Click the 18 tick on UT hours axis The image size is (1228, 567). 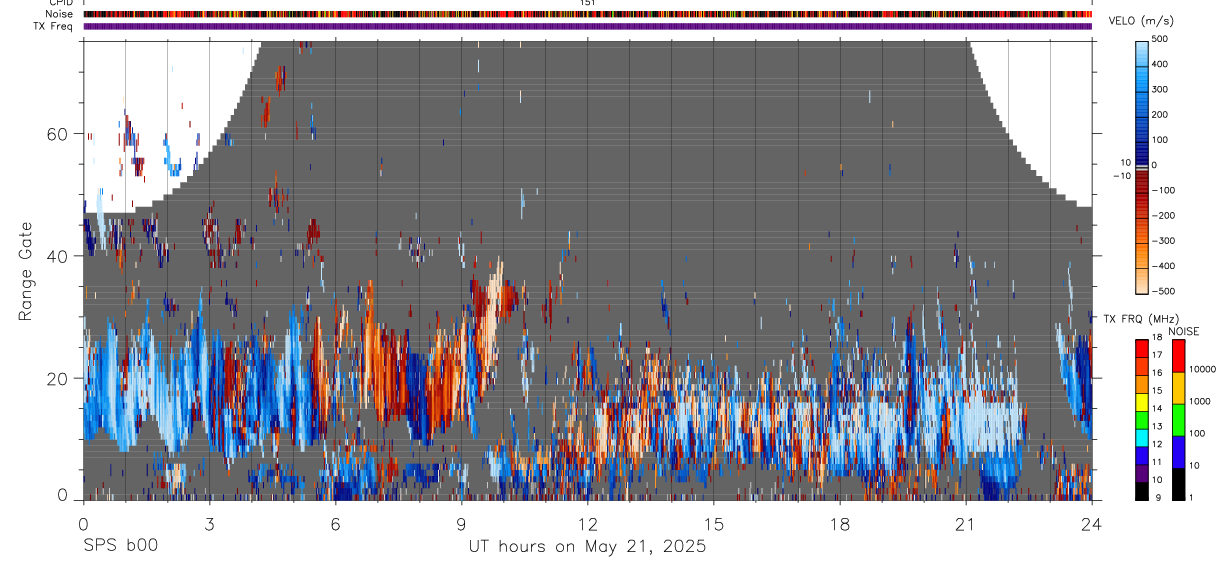point(840,524)
